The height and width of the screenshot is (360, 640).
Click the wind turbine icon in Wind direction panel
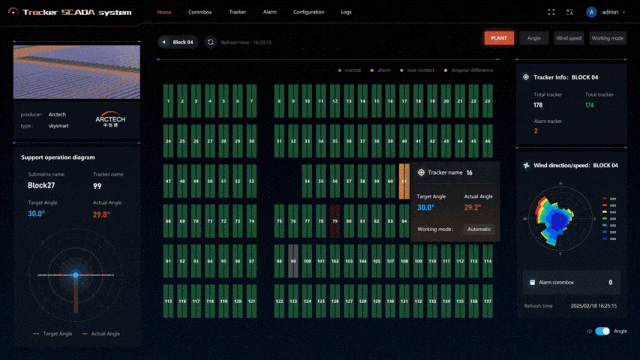(526, 165)
